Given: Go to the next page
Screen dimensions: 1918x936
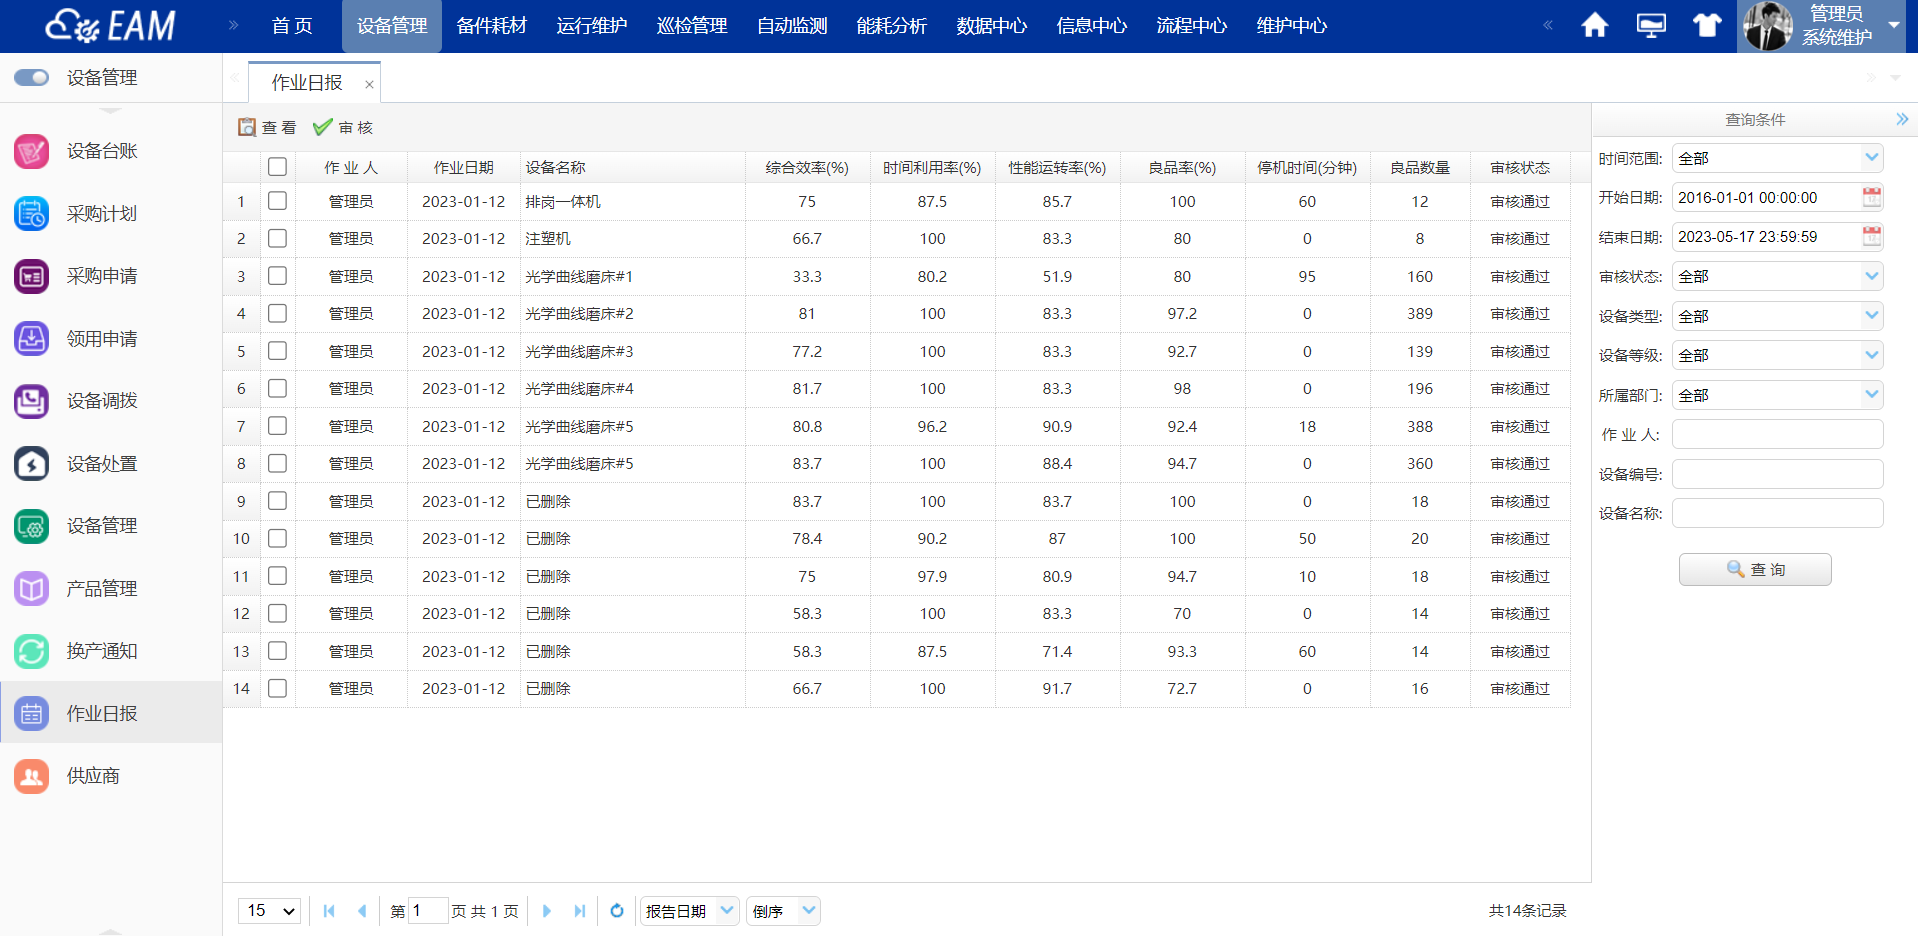Looking at the screenshot, I should 546,911.
